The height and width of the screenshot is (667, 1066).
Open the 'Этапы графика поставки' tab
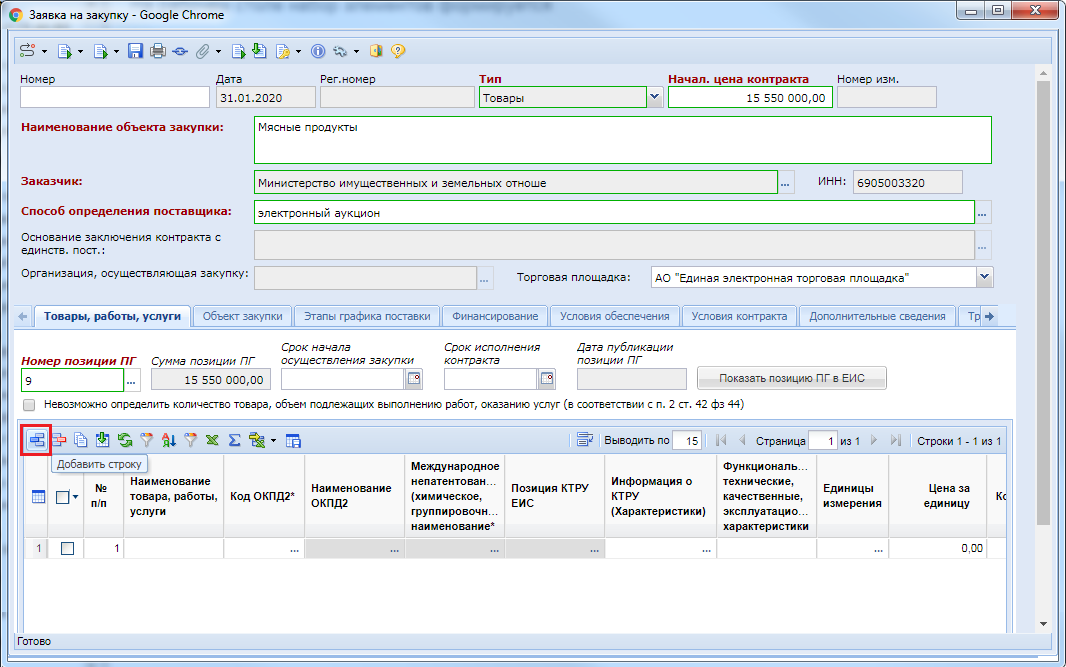[x=367, y=316]
